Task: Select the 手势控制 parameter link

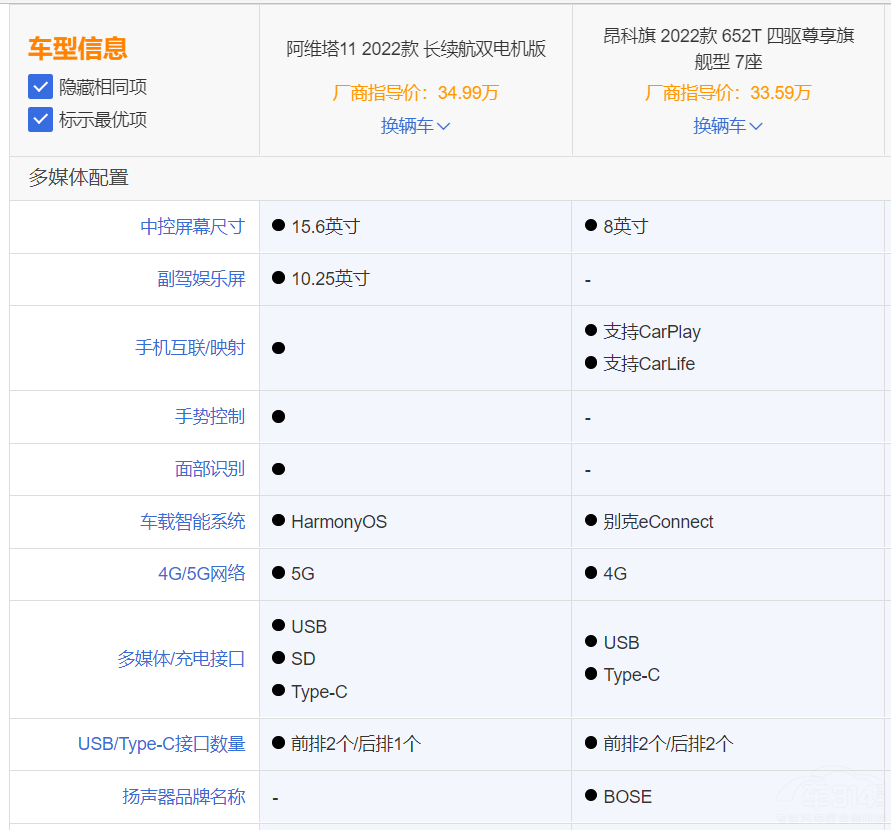Action: click(210, 417)
